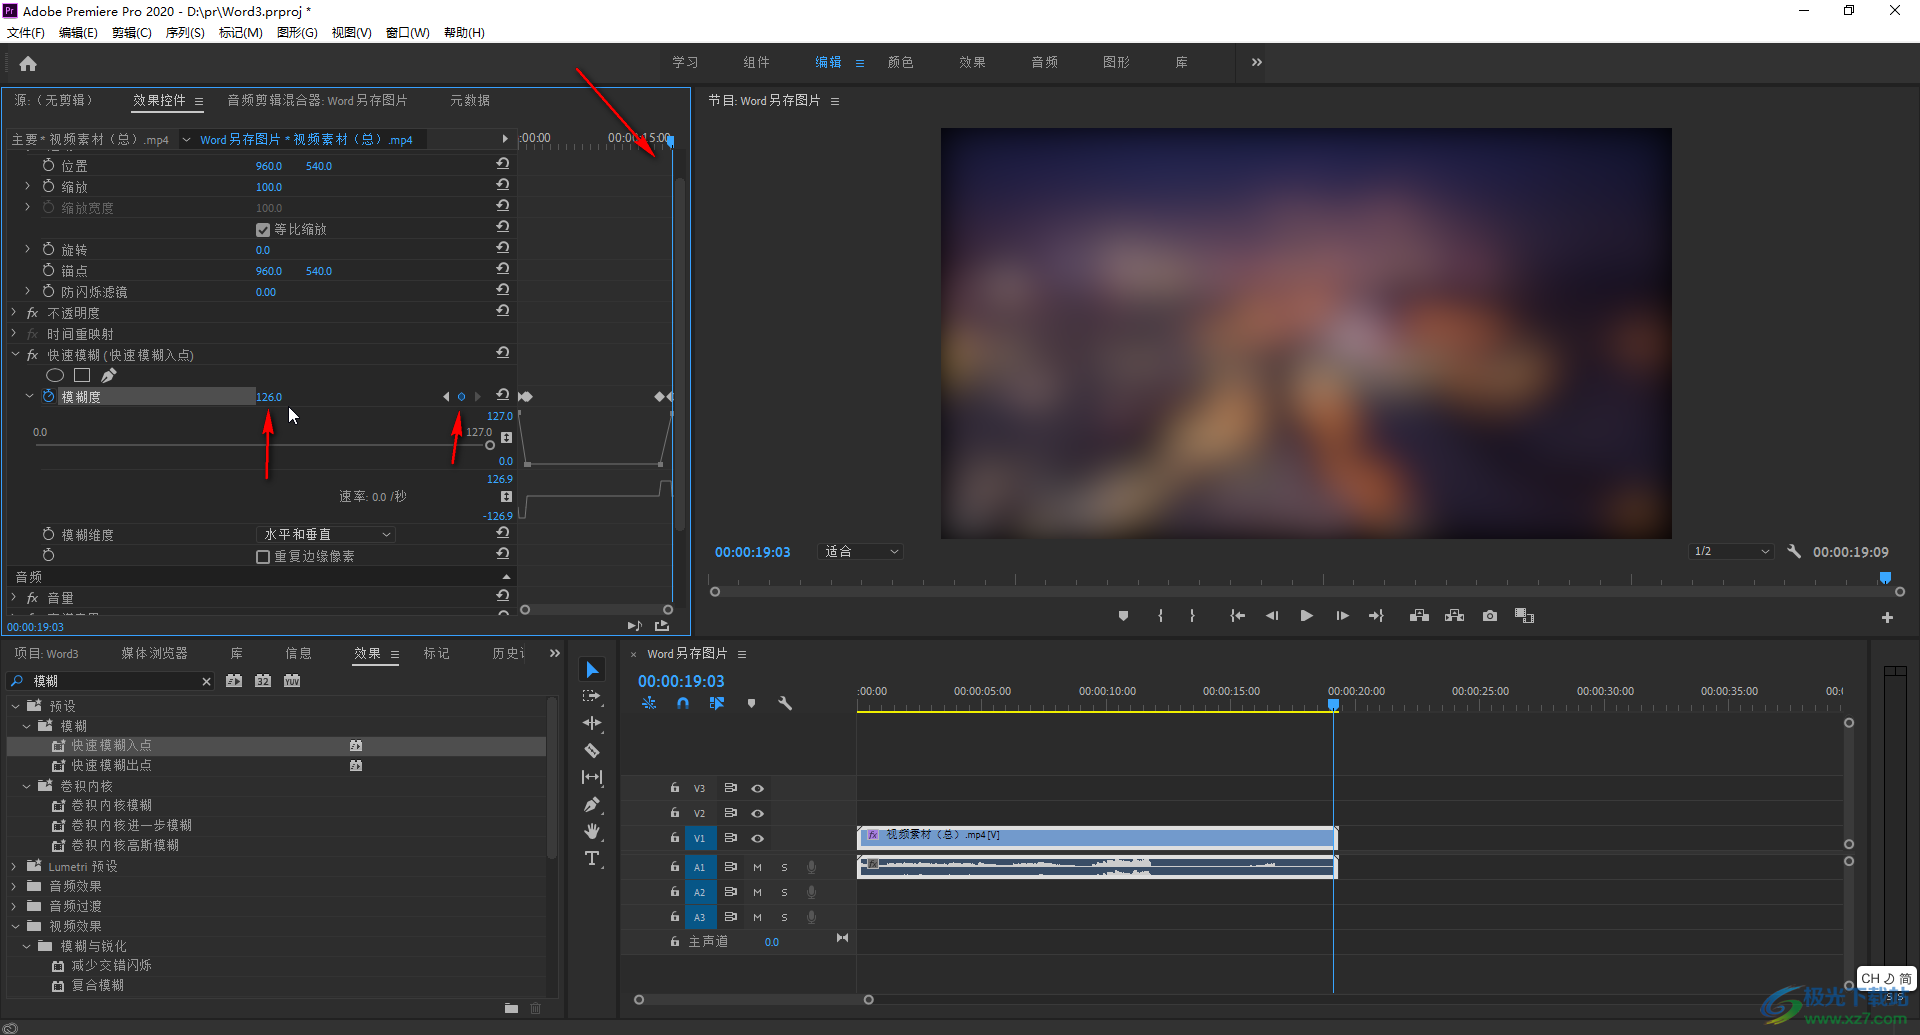Expand the Scale property
This screenshot has width=1920, height=1035.
pyautogui.click(x=27, y=186)
